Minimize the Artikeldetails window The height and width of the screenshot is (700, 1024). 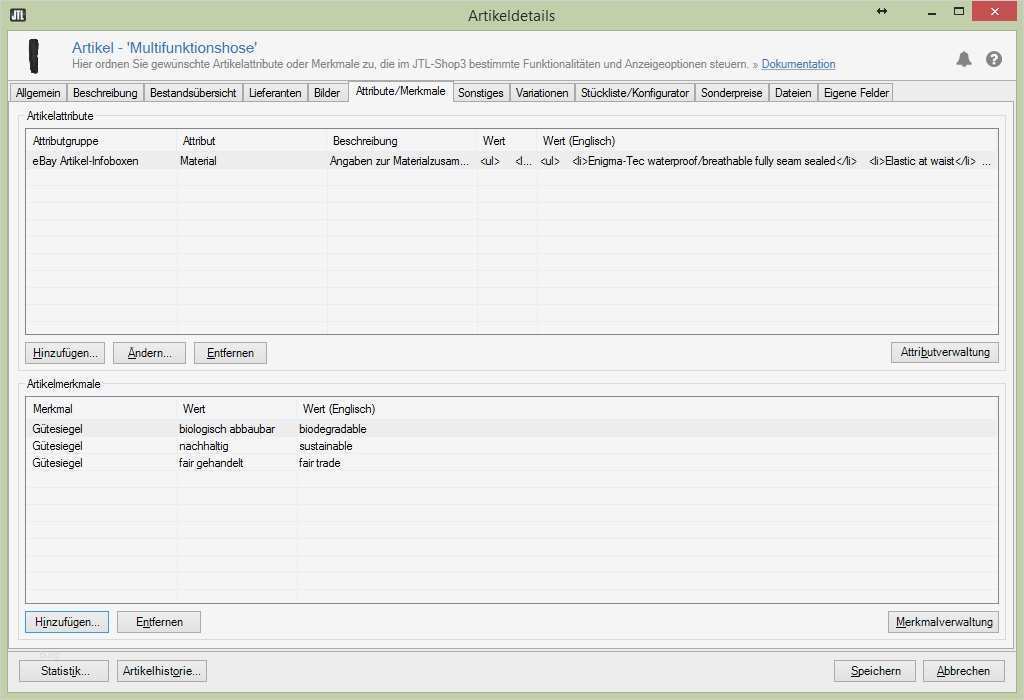932,12
